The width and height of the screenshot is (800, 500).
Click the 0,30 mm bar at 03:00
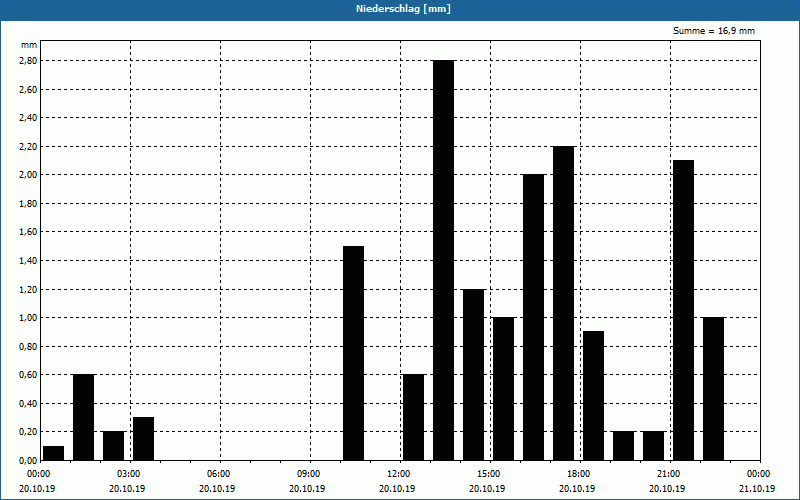[x=143, y=439]
